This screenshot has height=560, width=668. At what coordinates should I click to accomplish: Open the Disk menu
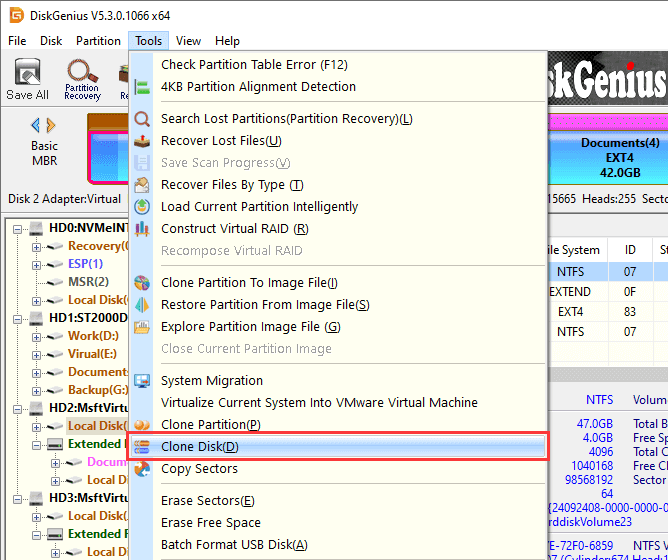(51, 41)
